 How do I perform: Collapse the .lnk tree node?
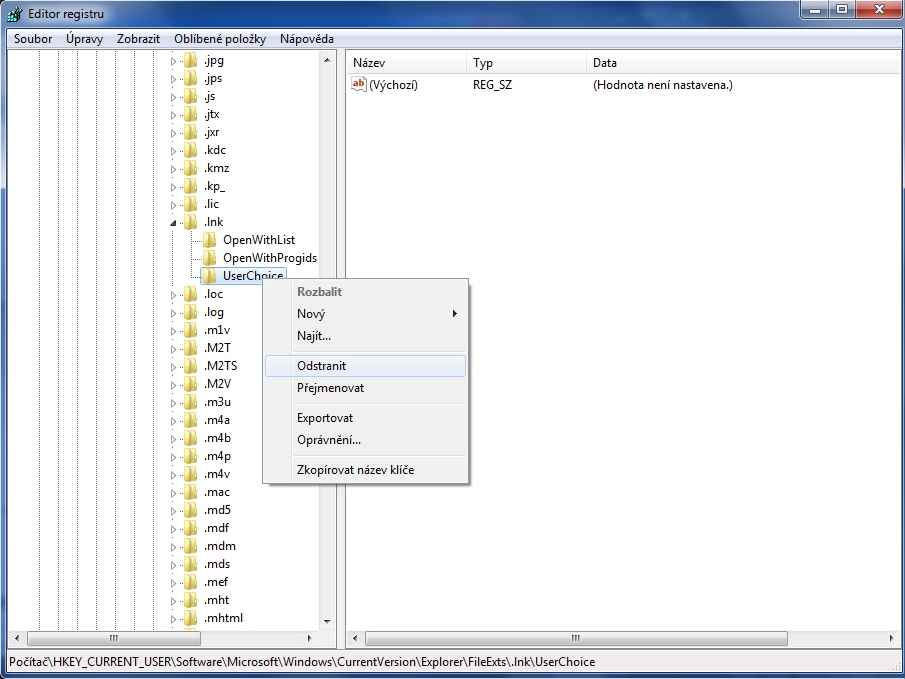tap(173, 222)
